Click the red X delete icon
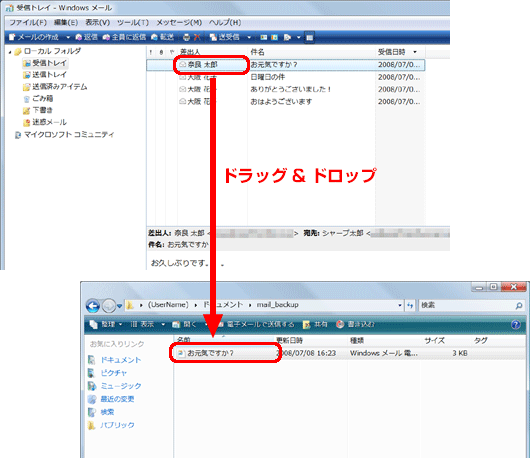530x458 pixels. (197, 37)
